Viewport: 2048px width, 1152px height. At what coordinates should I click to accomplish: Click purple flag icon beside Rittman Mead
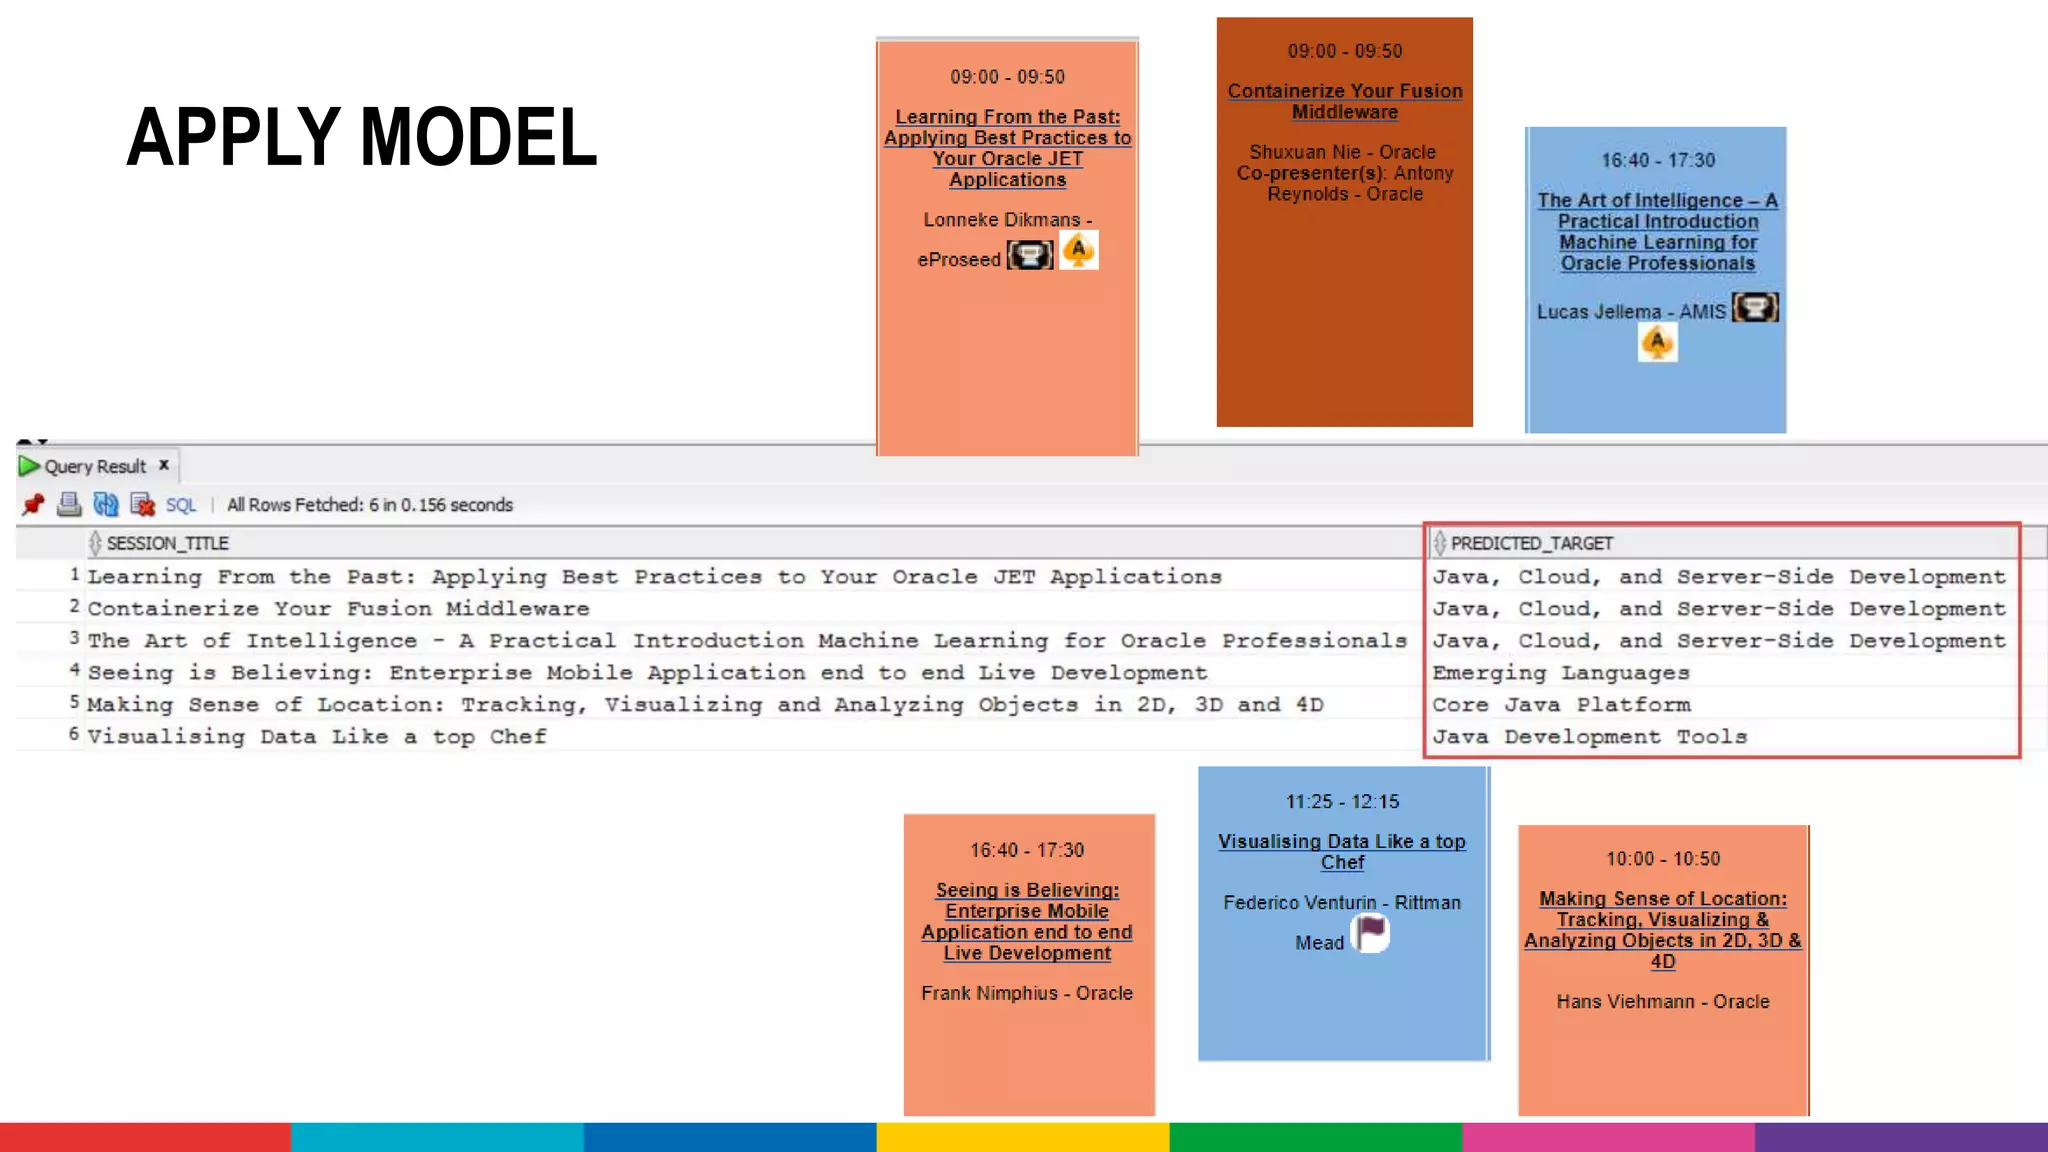click(1371, 932)
